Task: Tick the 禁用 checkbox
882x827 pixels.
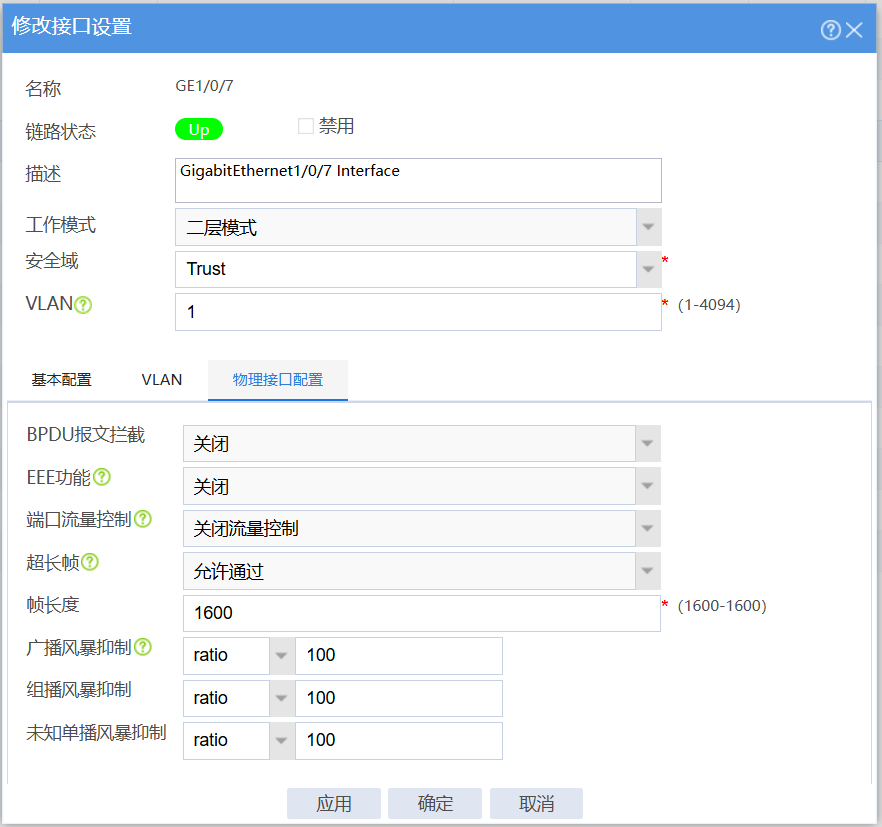Action: (305, 126)
